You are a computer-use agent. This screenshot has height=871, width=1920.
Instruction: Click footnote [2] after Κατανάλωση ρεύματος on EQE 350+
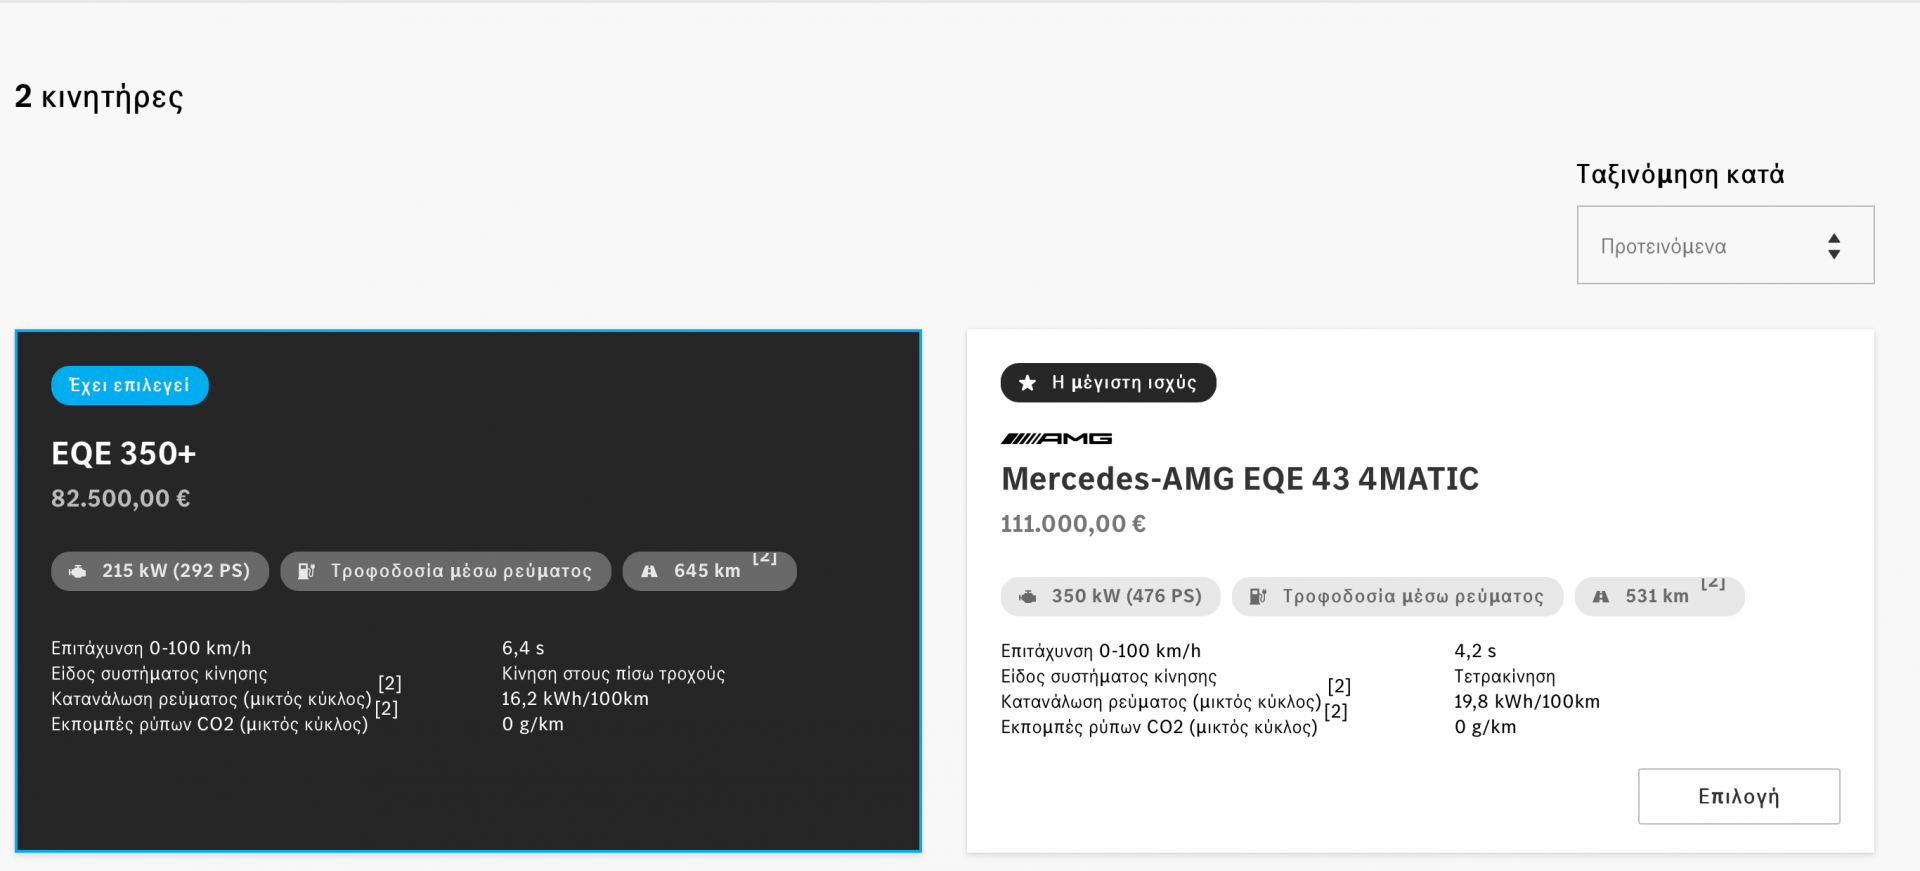pos(390,683)
